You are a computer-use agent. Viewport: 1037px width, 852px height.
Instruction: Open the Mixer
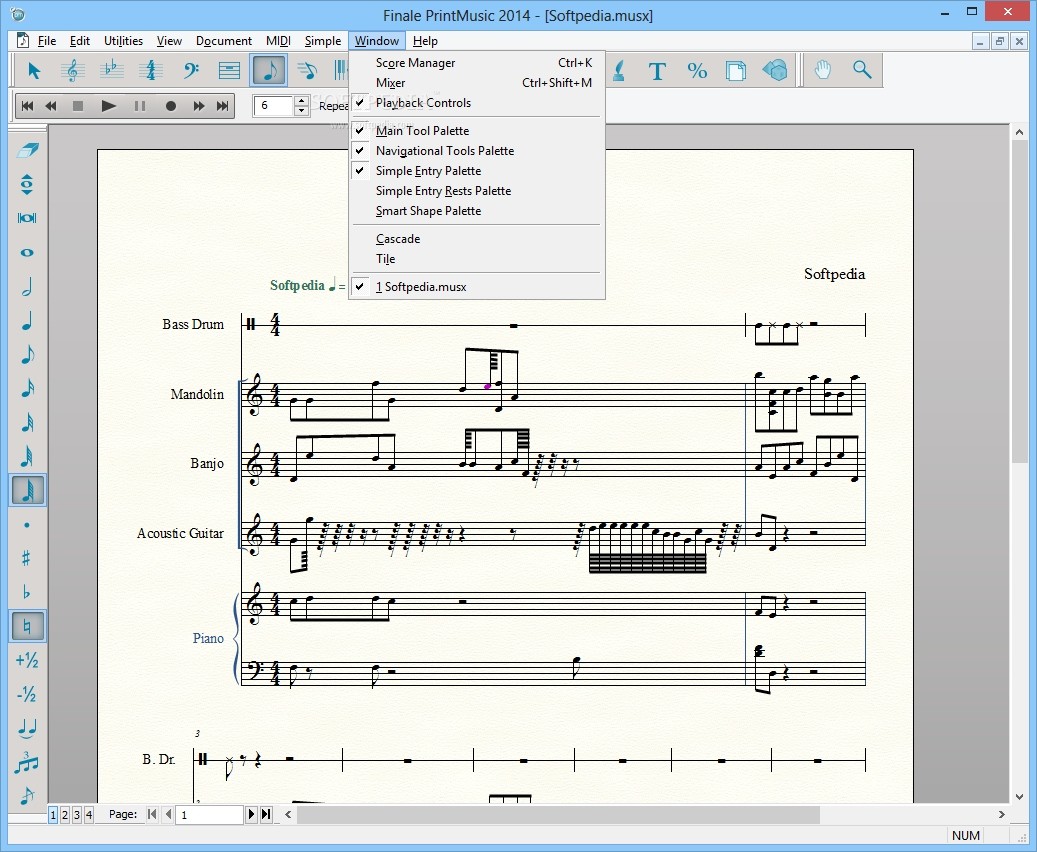[x=476, y=83]
